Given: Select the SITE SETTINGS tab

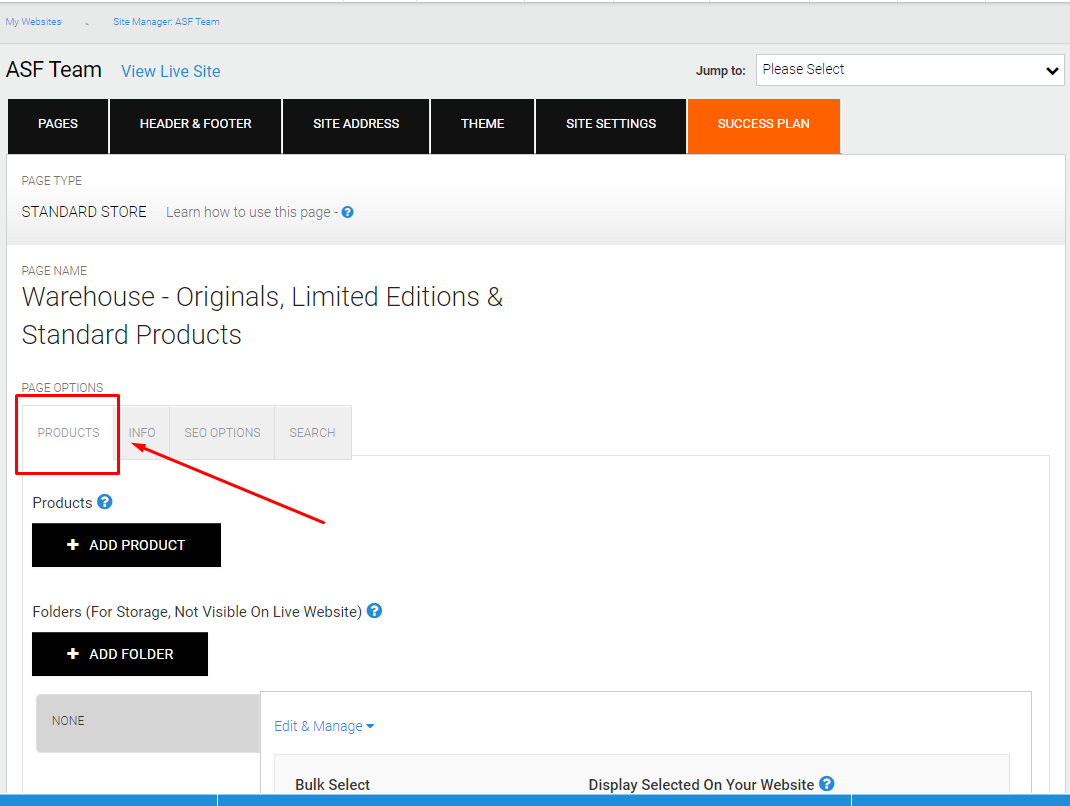Looking at the screenshot, I should tap(611, 126).
